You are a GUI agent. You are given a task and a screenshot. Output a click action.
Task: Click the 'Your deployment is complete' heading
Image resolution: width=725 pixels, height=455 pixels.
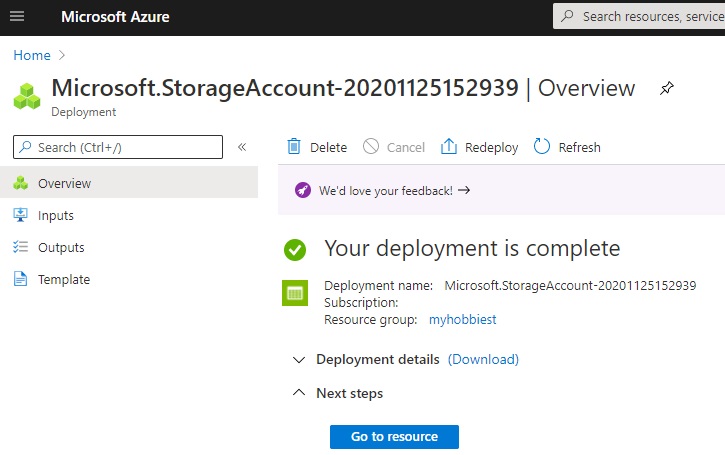click(472, 249)
